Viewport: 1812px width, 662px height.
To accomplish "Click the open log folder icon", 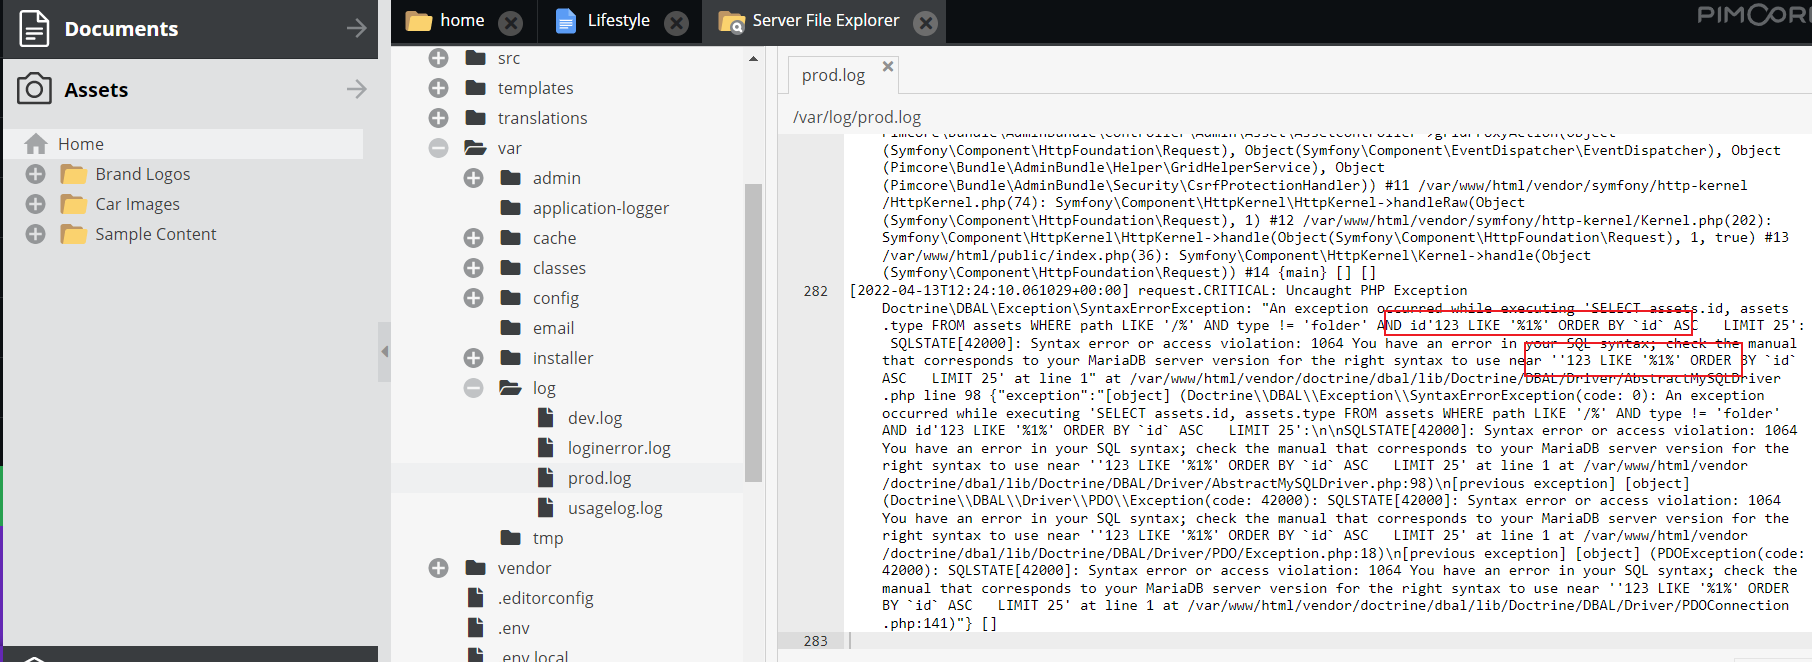I will (x=510, y=388).
